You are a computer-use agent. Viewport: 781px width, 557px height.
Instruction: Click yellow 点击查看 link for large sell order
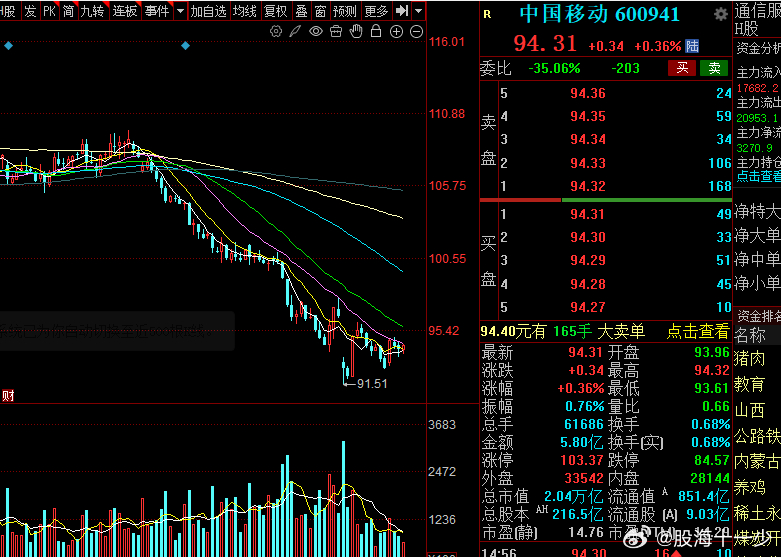[x=698, y=331]
